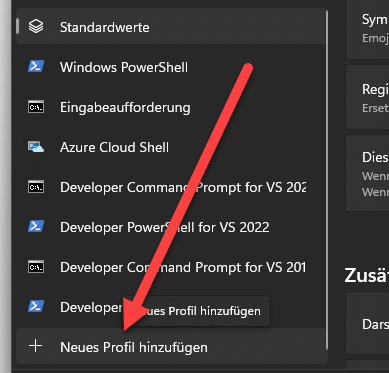Open the Eingabeaufforderung profile
389x373 pixels.
(171, 107)
